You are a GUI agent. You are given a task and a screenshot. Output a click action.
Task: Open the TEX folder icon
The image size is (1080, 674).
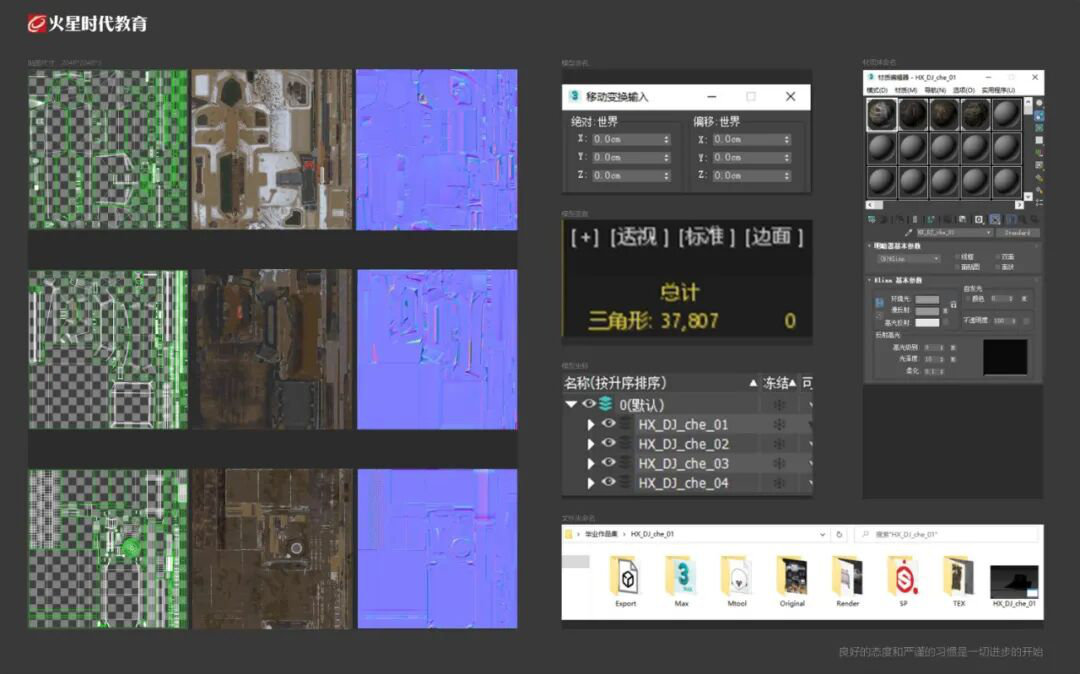tap(959, 576)
